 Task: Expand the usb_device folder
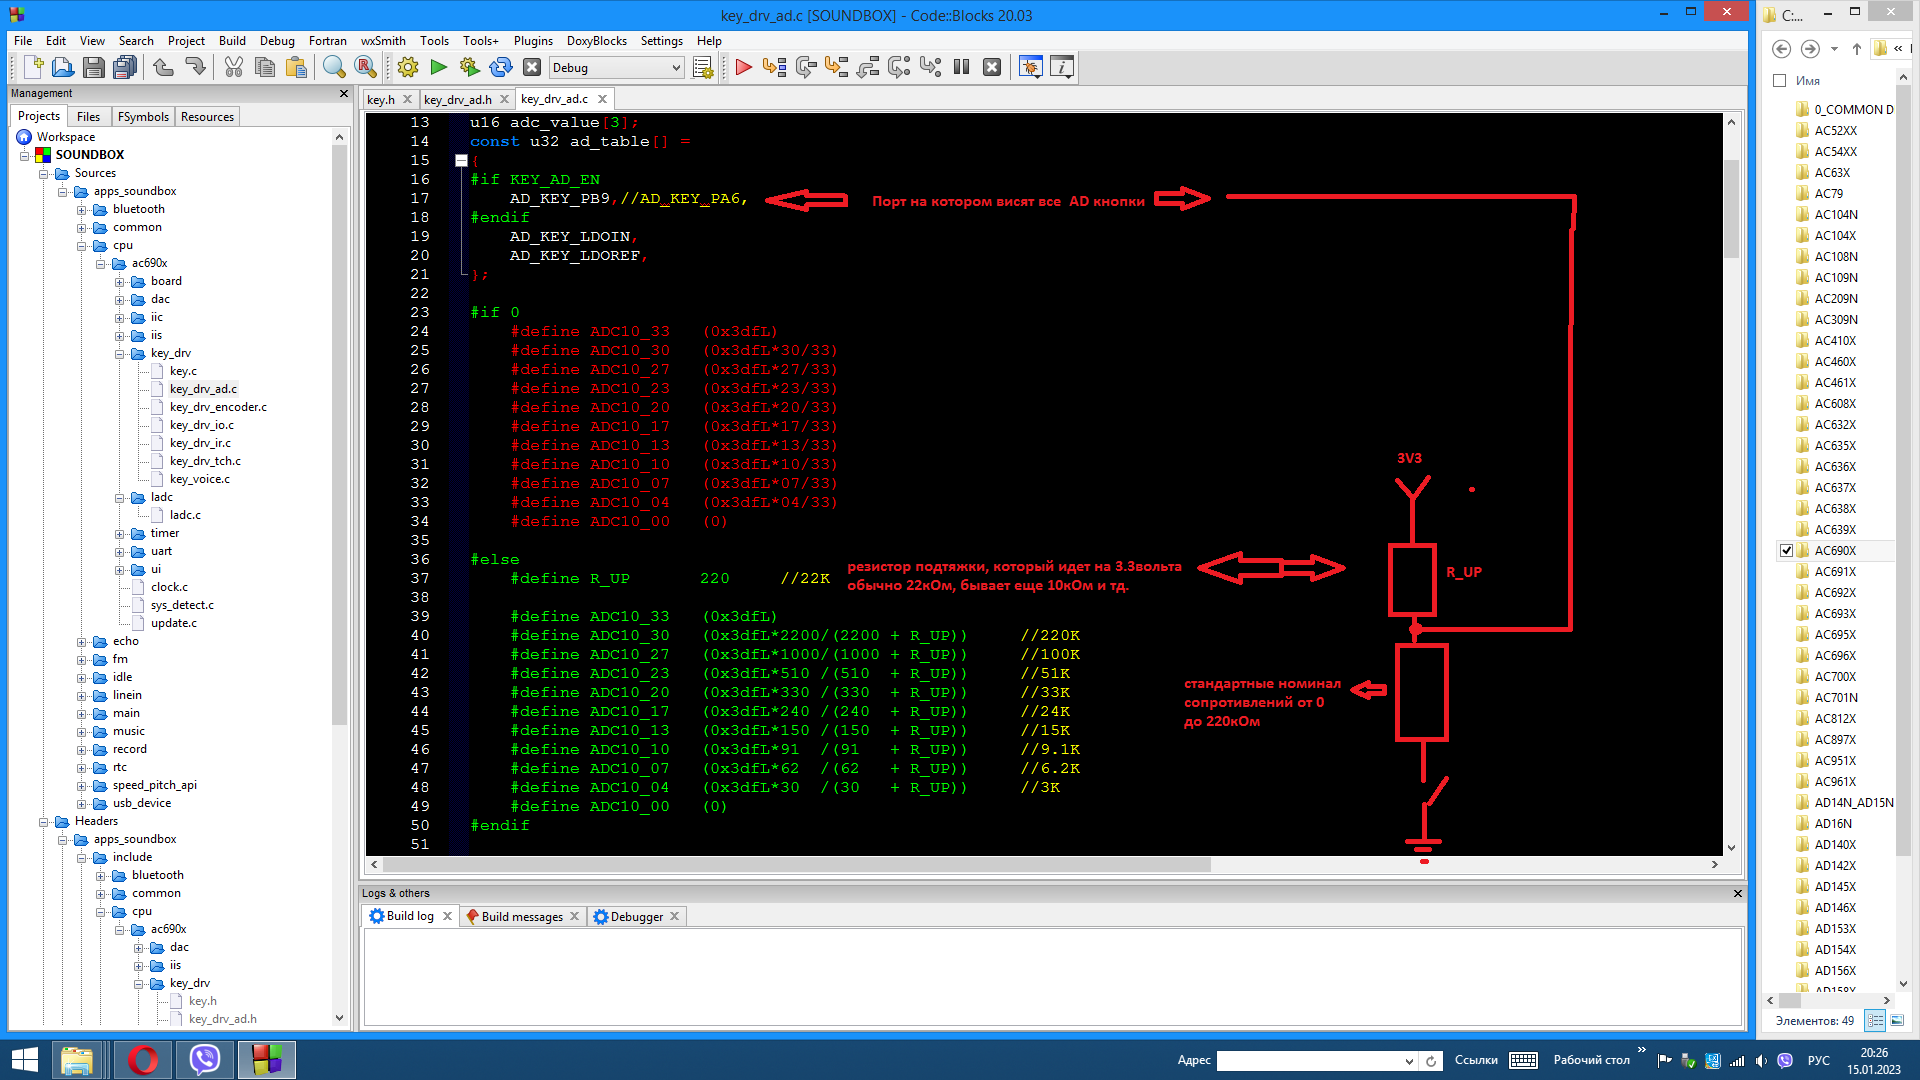(x=82, y=804)
